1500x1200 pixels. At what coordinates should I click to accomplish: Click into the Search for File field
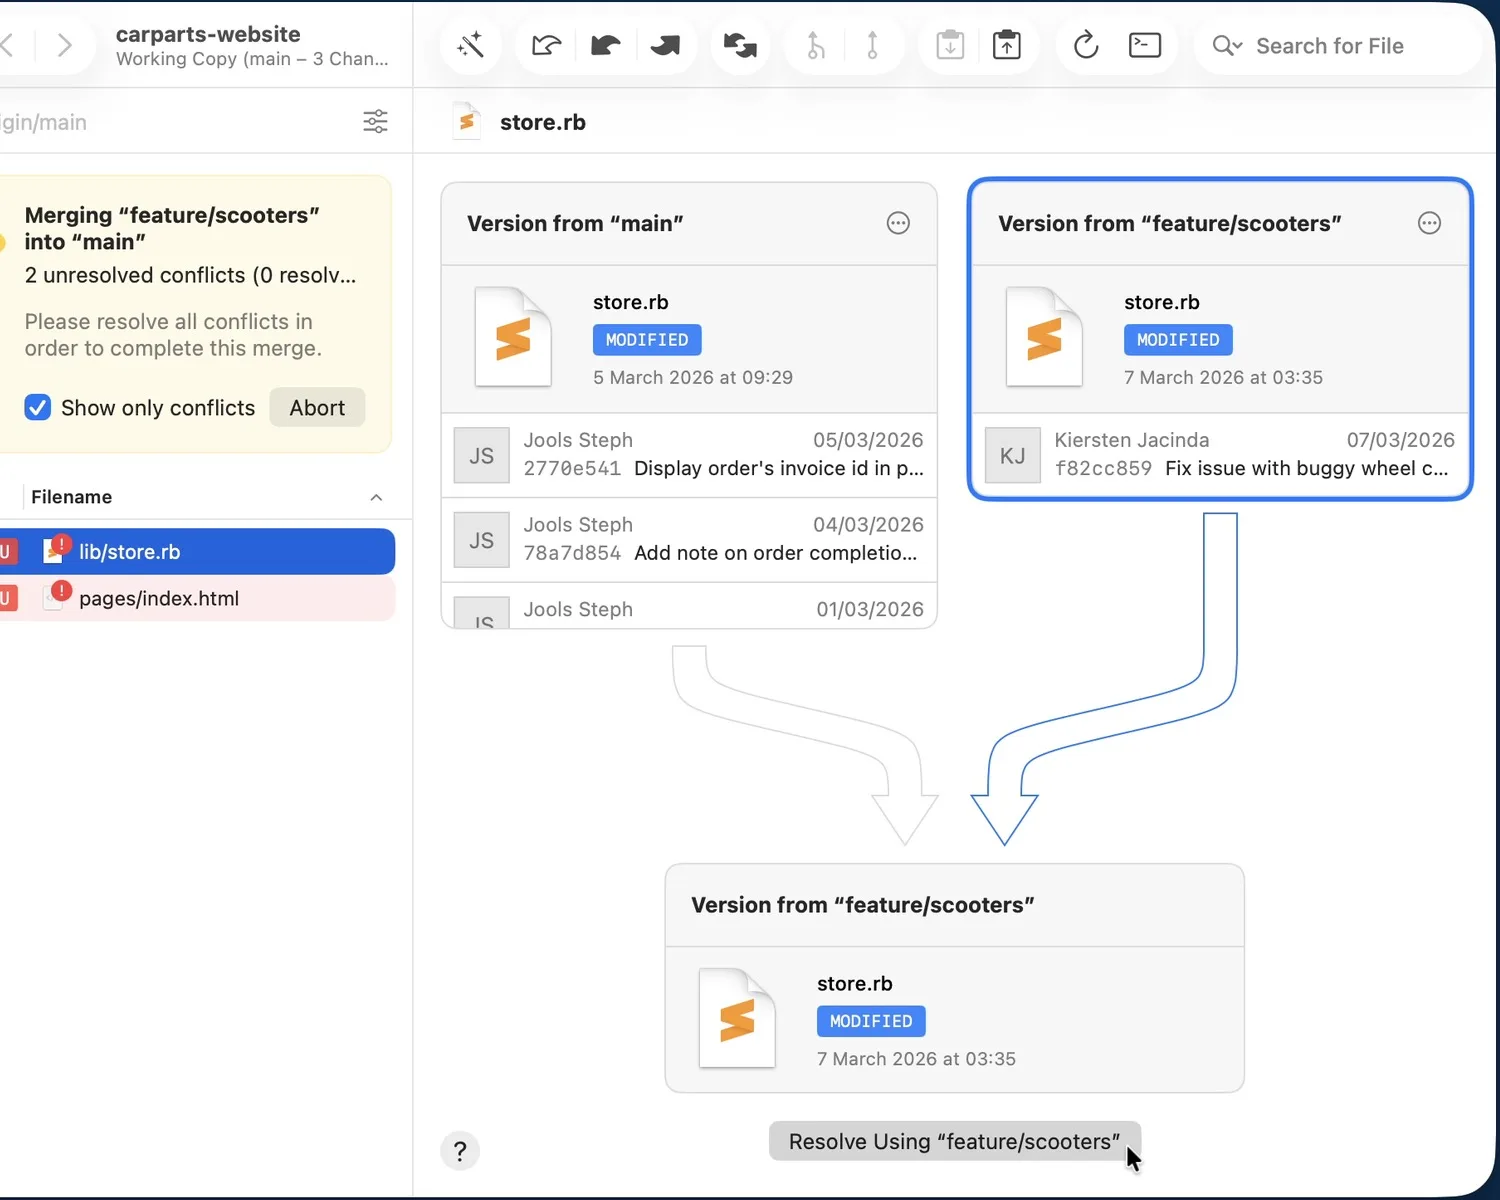(x=1340, y=46)
